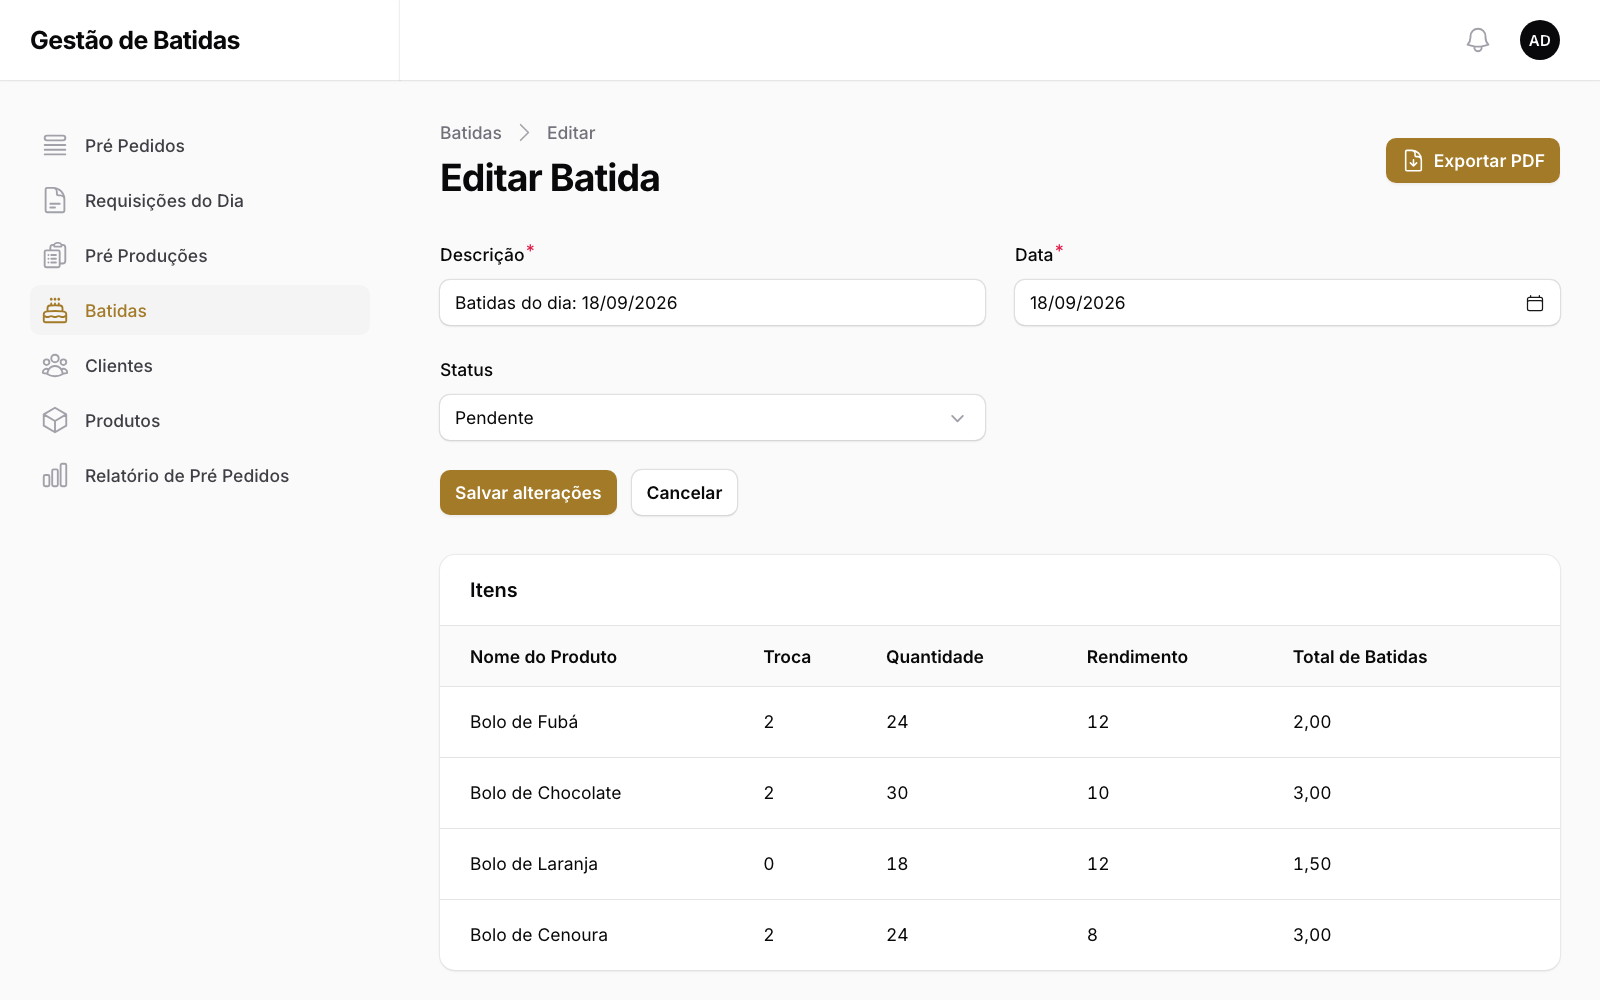Click the Editar Batida page heading
The height and width of the screenshot is (1000, 1600).
(x=550, y=178)
